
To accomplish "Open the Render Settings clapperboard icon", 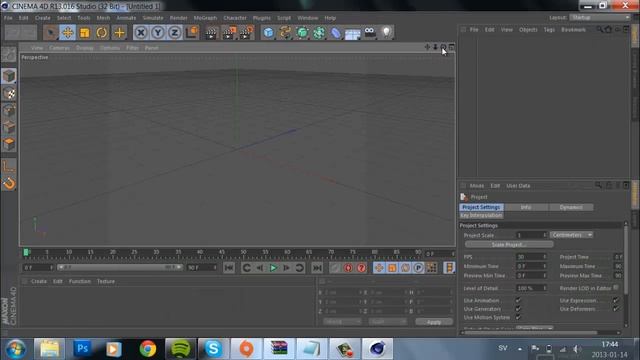I will coord(246,32).
